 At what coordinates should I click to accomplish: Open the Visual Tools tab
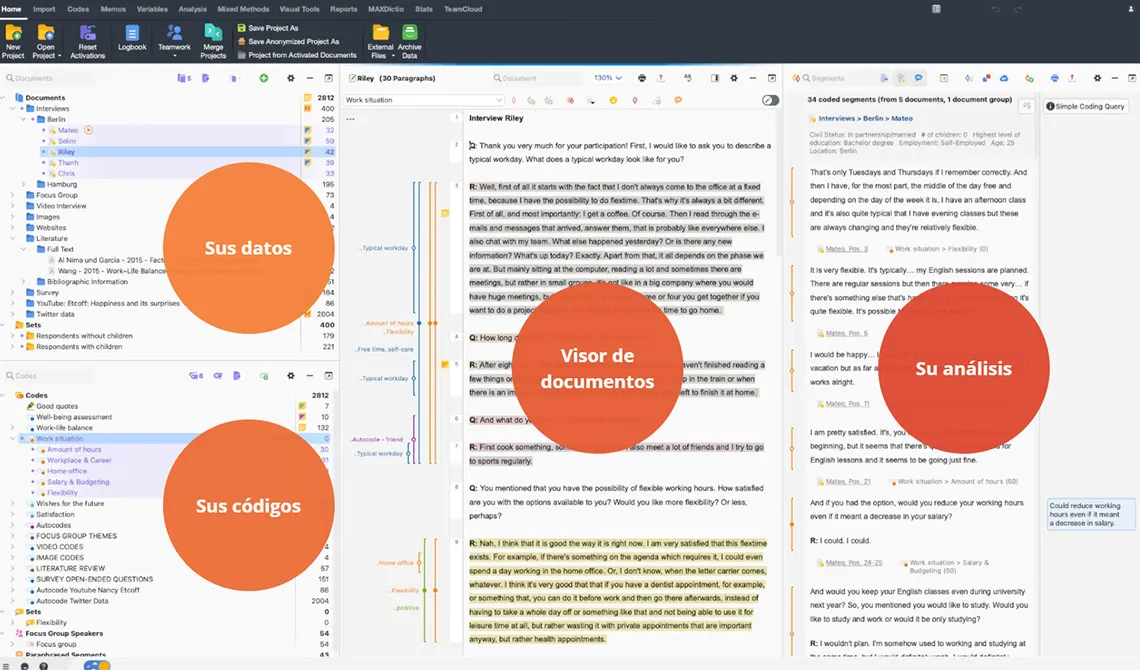(300, 9)
